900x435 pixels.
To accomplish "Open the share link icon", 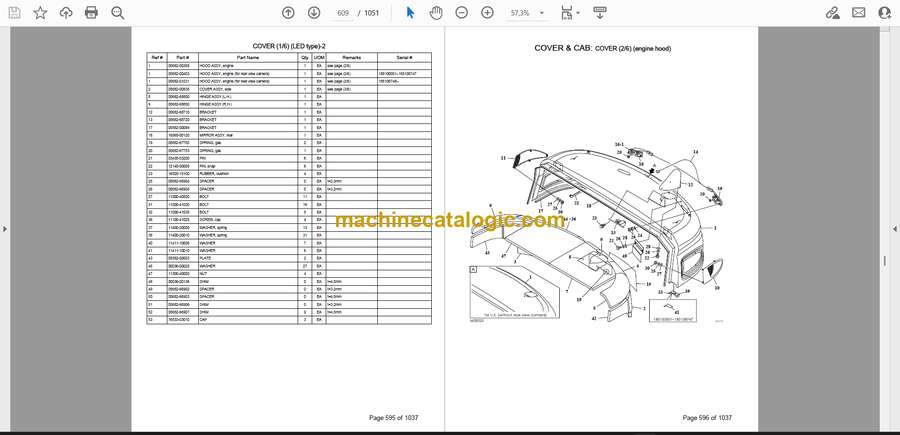I will (833, 13).
